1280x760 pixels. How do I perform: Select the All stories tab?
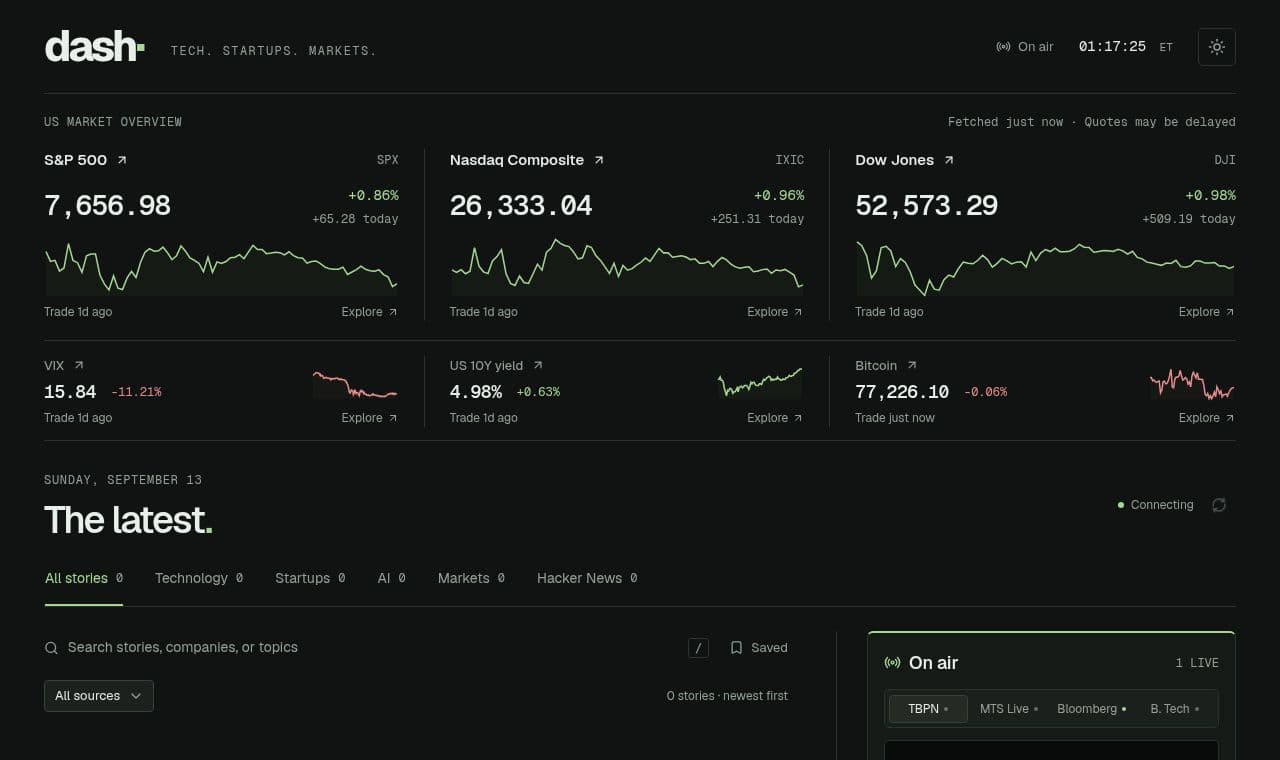pyautogui.click(x=84, y=578)
